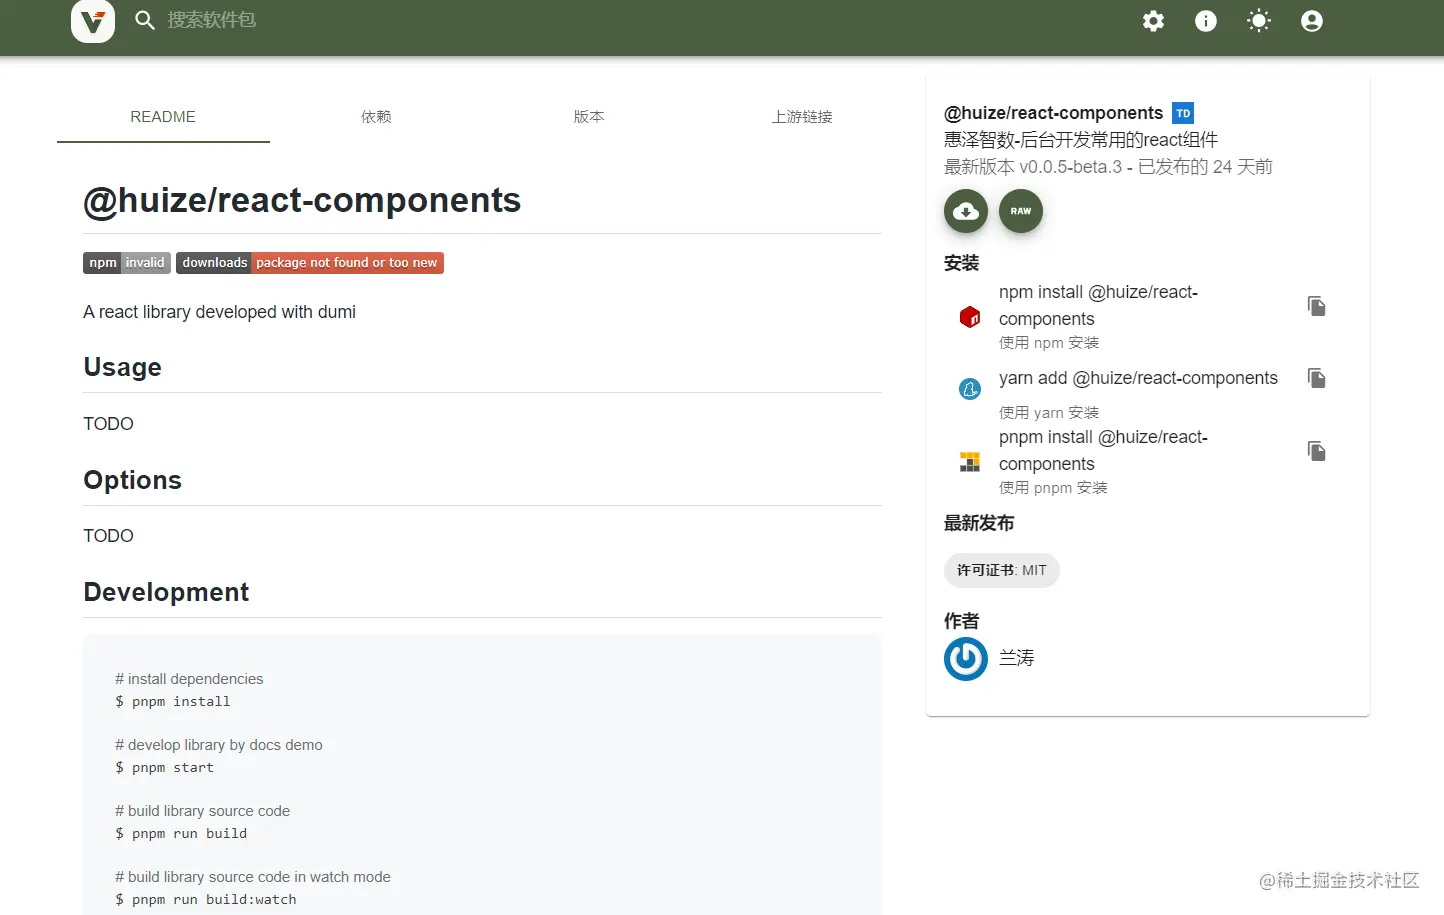Click code line '$ pnpm run build:watch'
The width and height of the screenshot is (1444, 915).
click(206, 900)
